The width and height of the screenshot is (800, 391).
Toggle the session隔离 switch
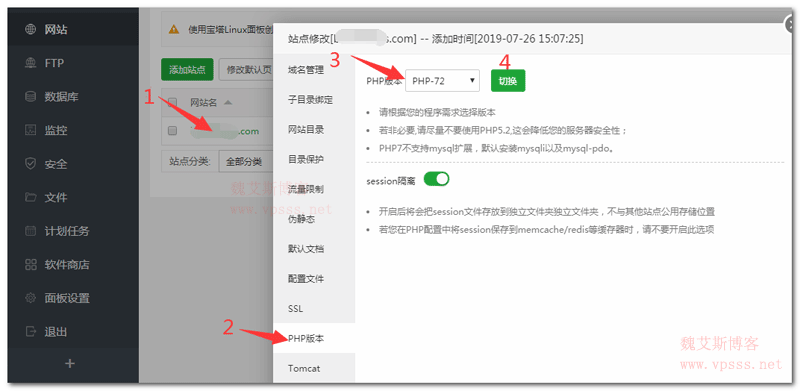pos(436,179)
